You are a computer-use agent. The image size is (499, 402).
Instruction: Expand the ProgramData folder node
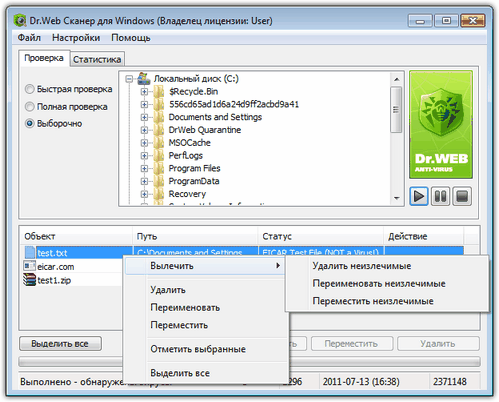144,181
